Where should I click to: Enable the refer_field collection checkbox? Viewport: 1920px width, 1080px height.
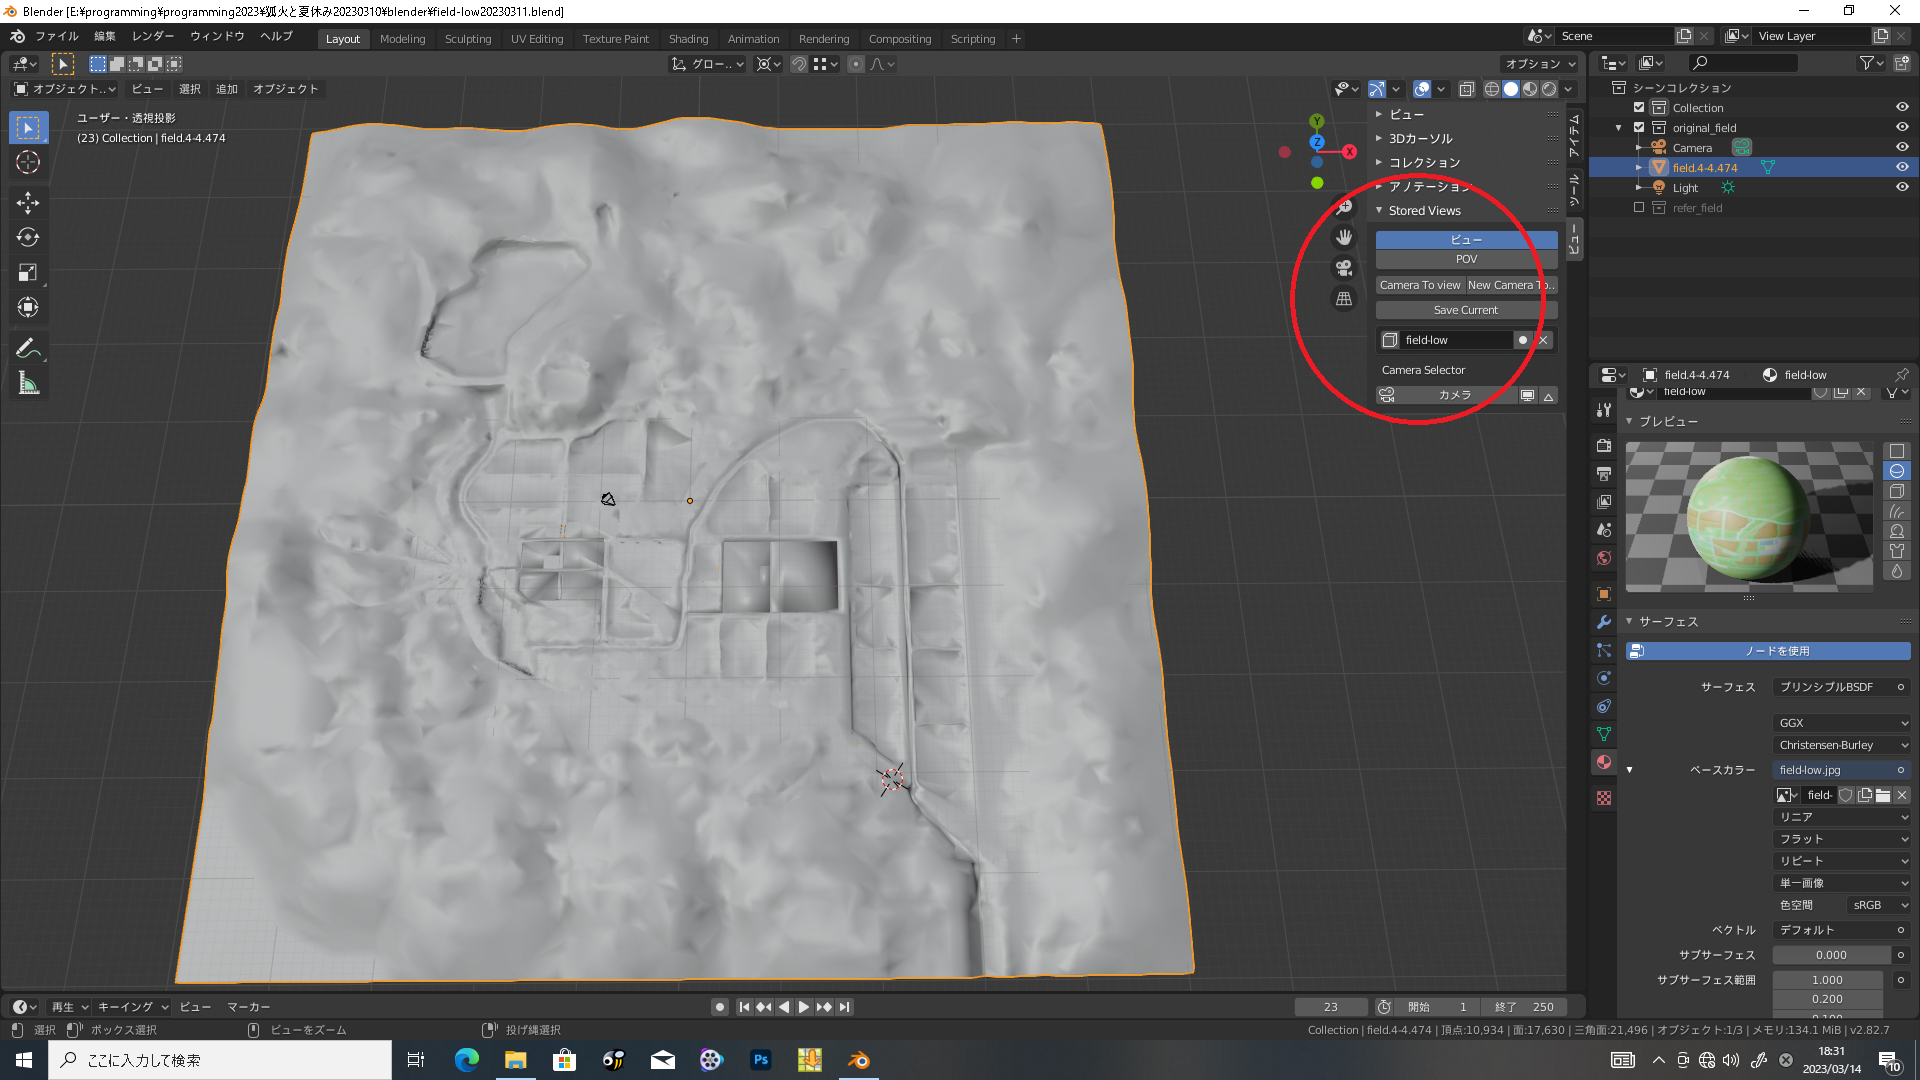tap(1639, 208)
